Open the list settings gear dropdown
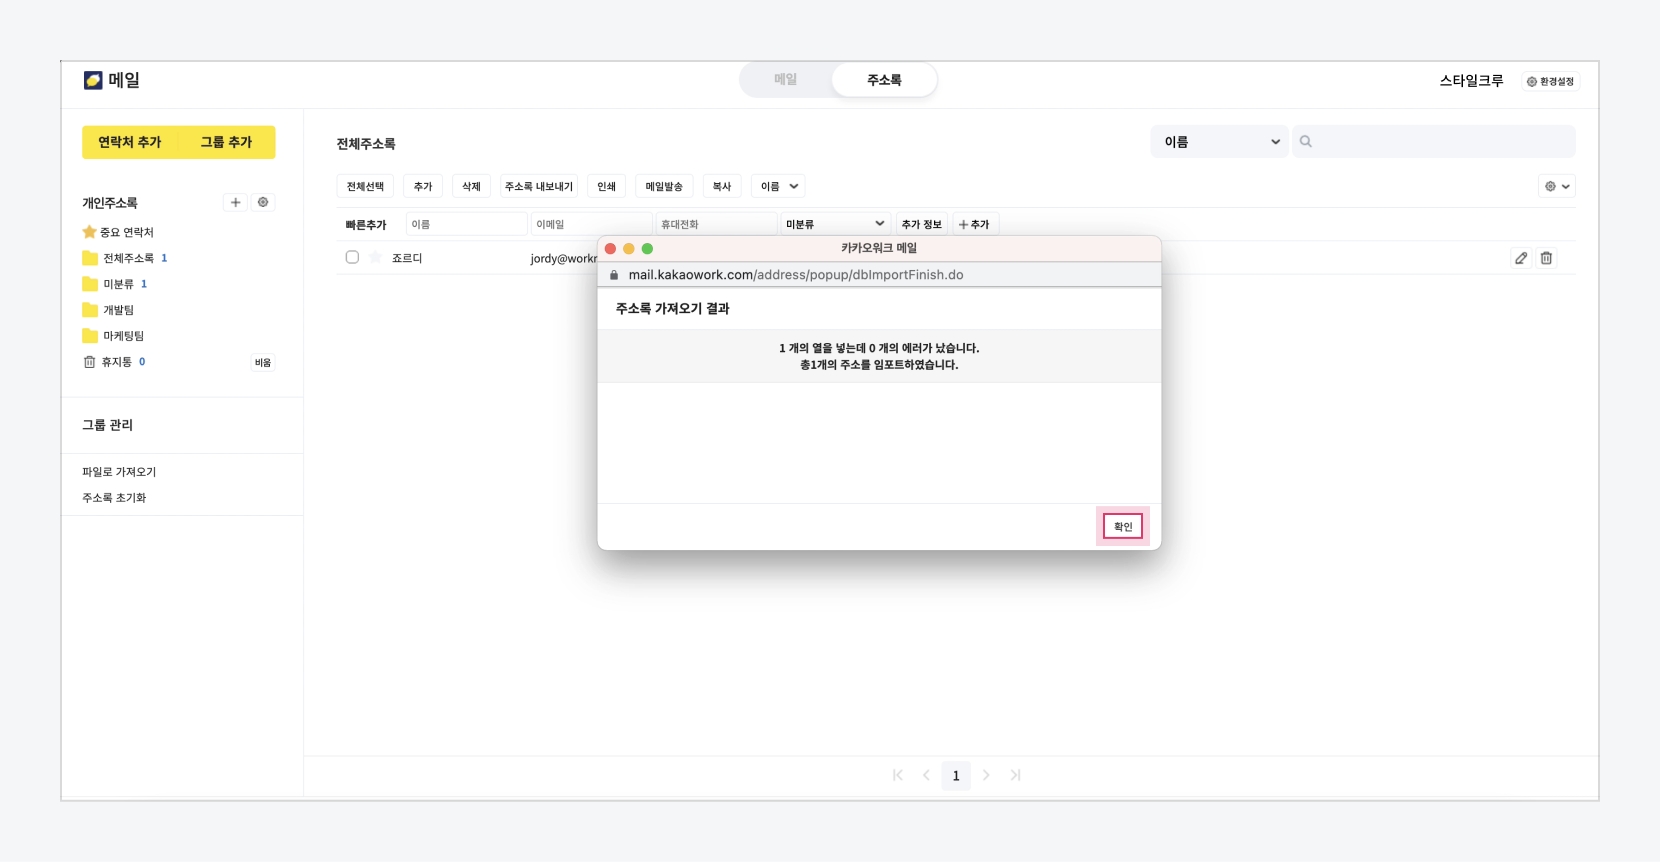This screenshot has width=1660, height=862. click(1556, 186)
